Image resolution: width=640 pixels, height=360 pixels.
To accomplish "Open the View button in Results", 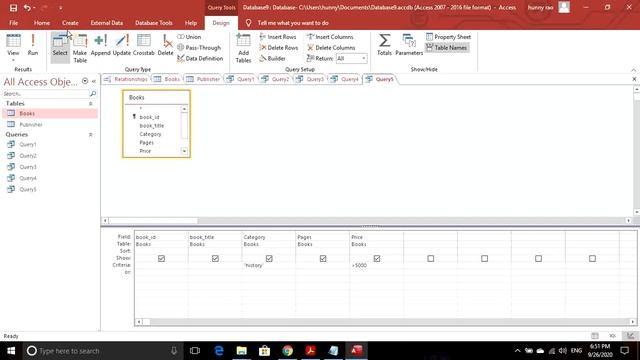I will pos(13,47).
